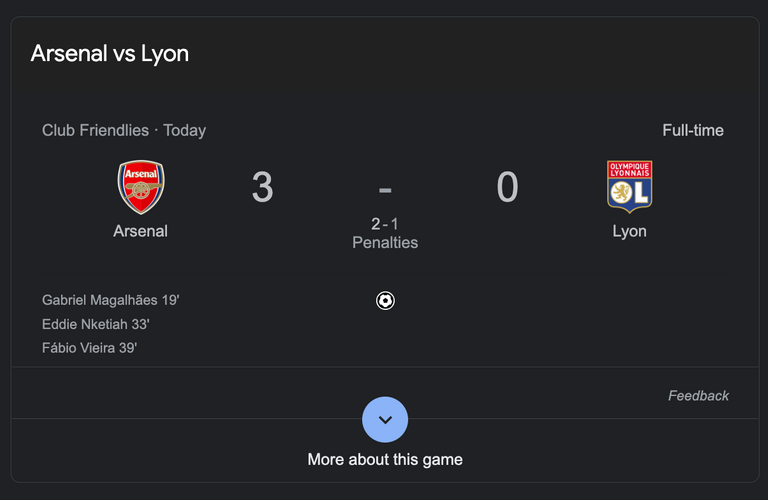Image resolution: width=768 pixels, height=500 pixels.
Task: Click Eddie Nketiah 33' goal entry
Action: 96,324
